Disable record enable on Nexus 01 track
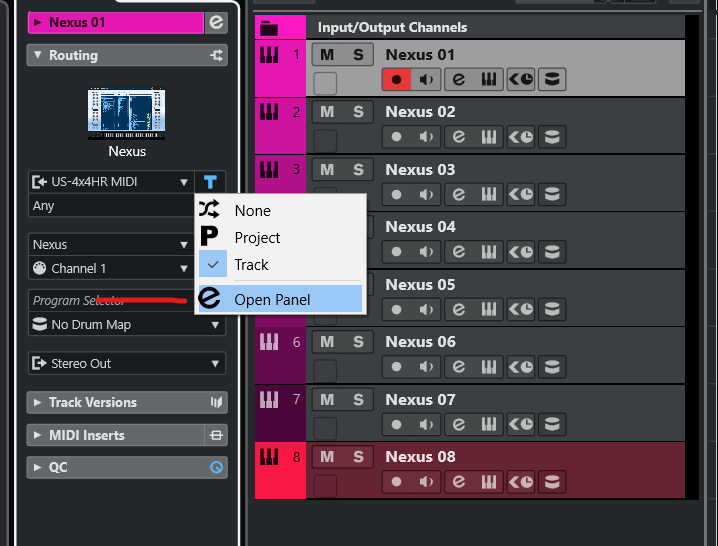718x546 pixels. point(397,80)
